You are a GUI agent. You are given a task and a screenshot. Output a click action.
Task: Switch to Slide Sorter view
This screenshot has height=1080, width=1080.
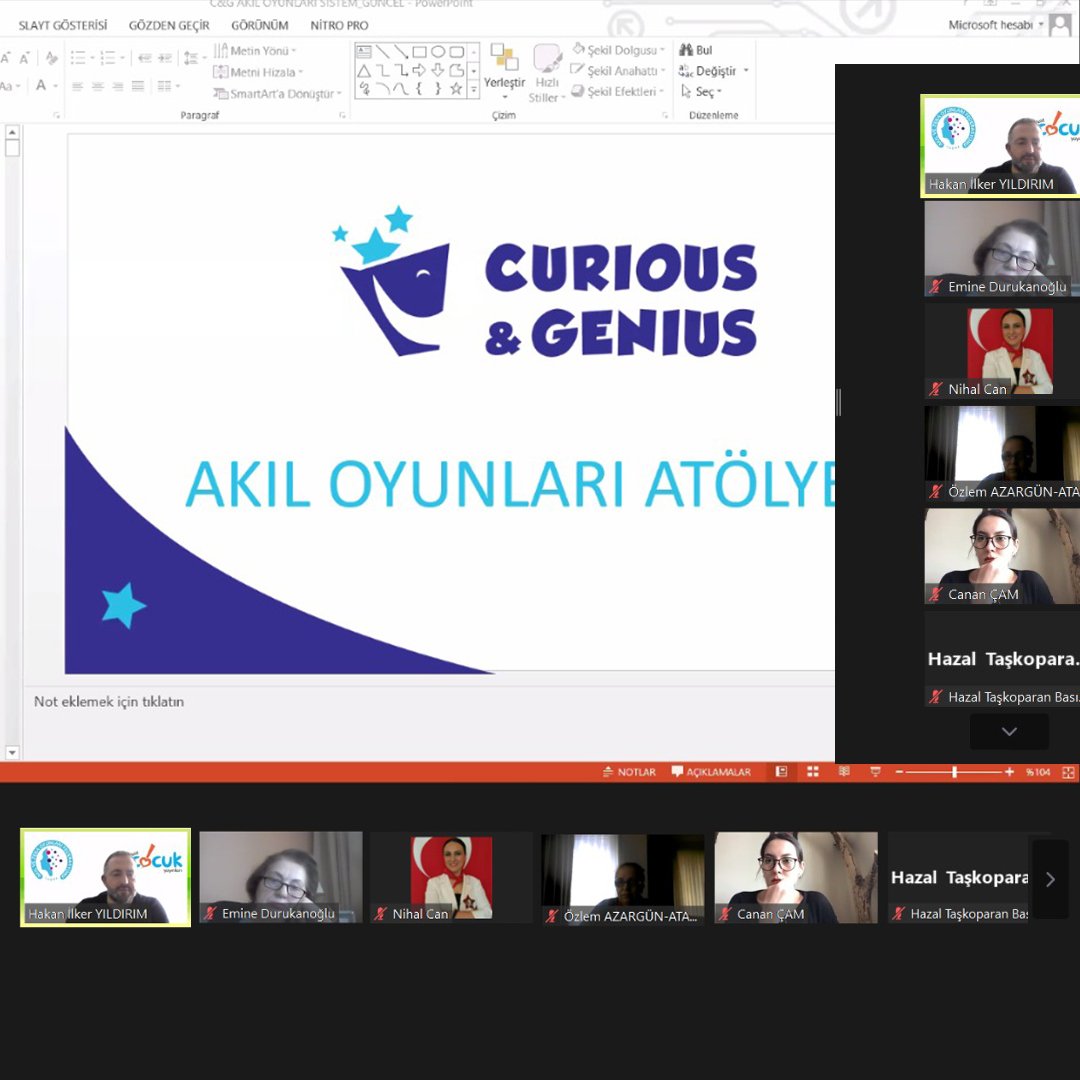pyautogui.click(x=813, y=772)
